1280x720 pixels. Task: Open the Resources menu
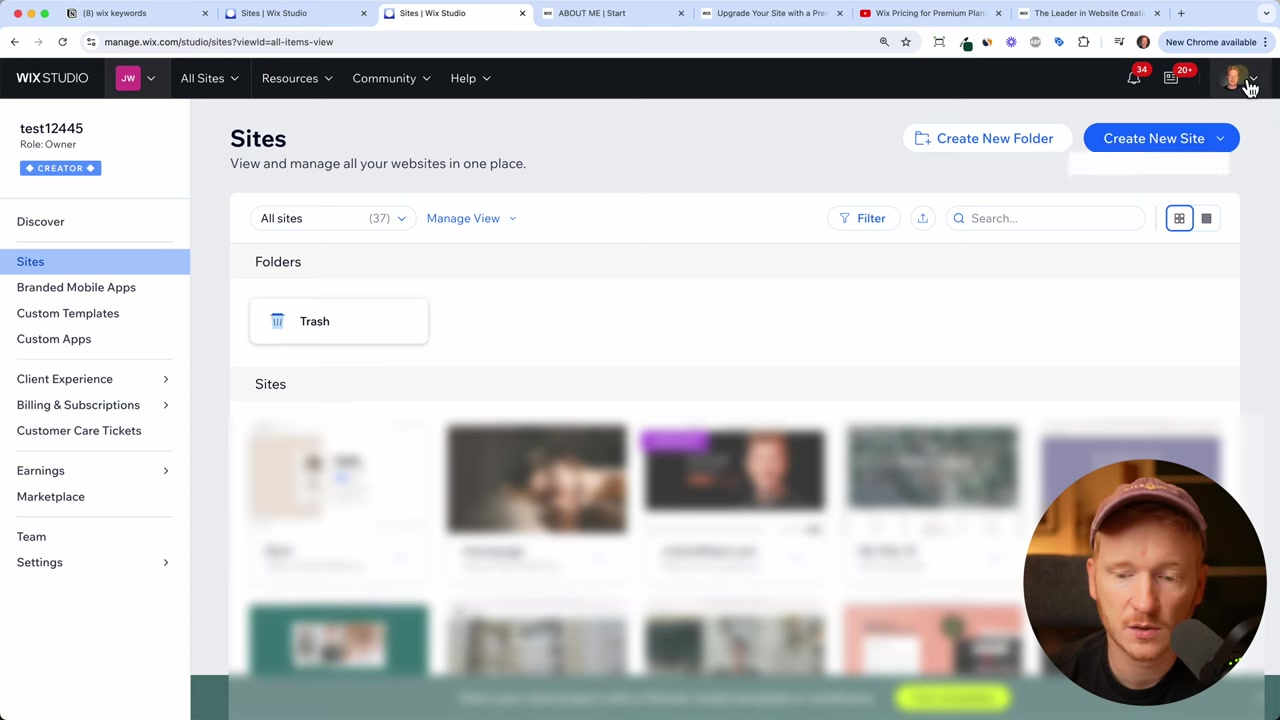click(297, 78)
